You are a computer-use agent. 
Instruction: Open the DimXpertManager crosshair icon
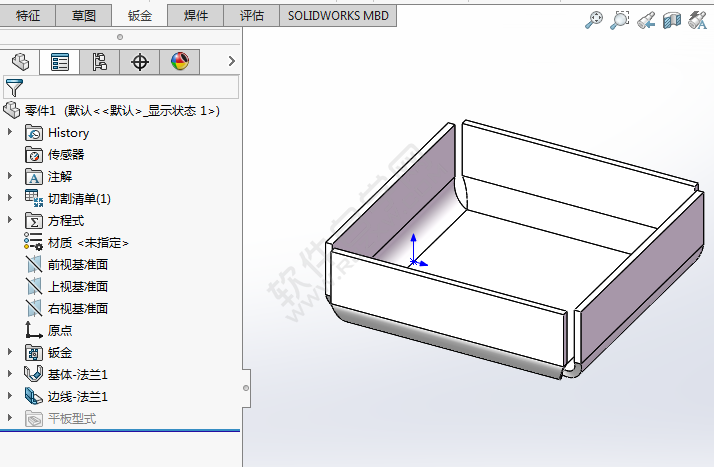139,61
